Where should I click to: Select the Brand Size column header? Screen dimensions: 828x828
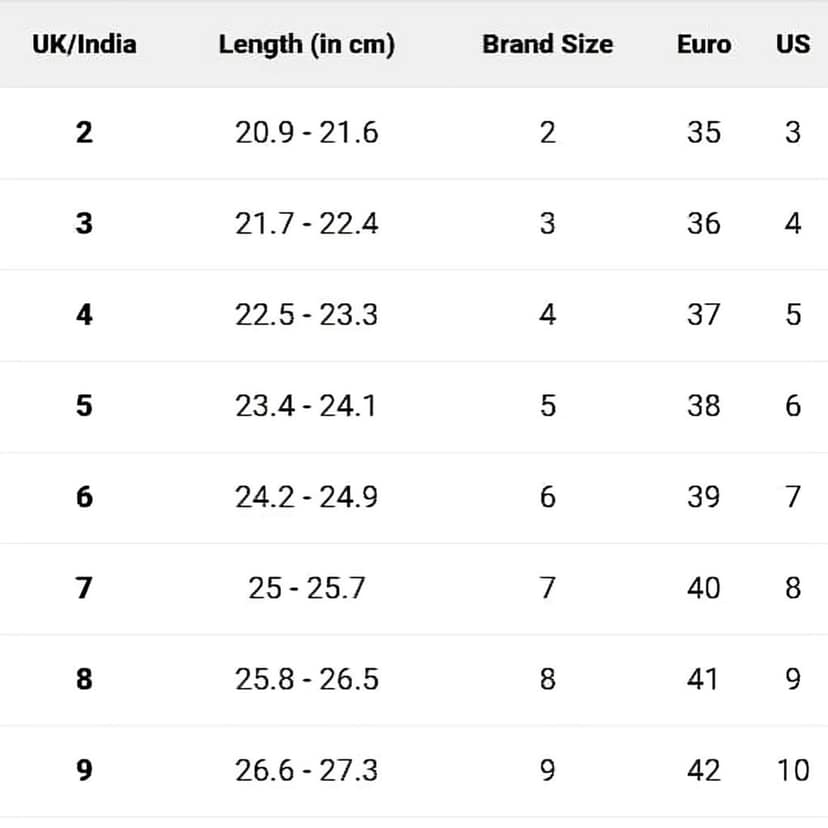tap(548, 44)
